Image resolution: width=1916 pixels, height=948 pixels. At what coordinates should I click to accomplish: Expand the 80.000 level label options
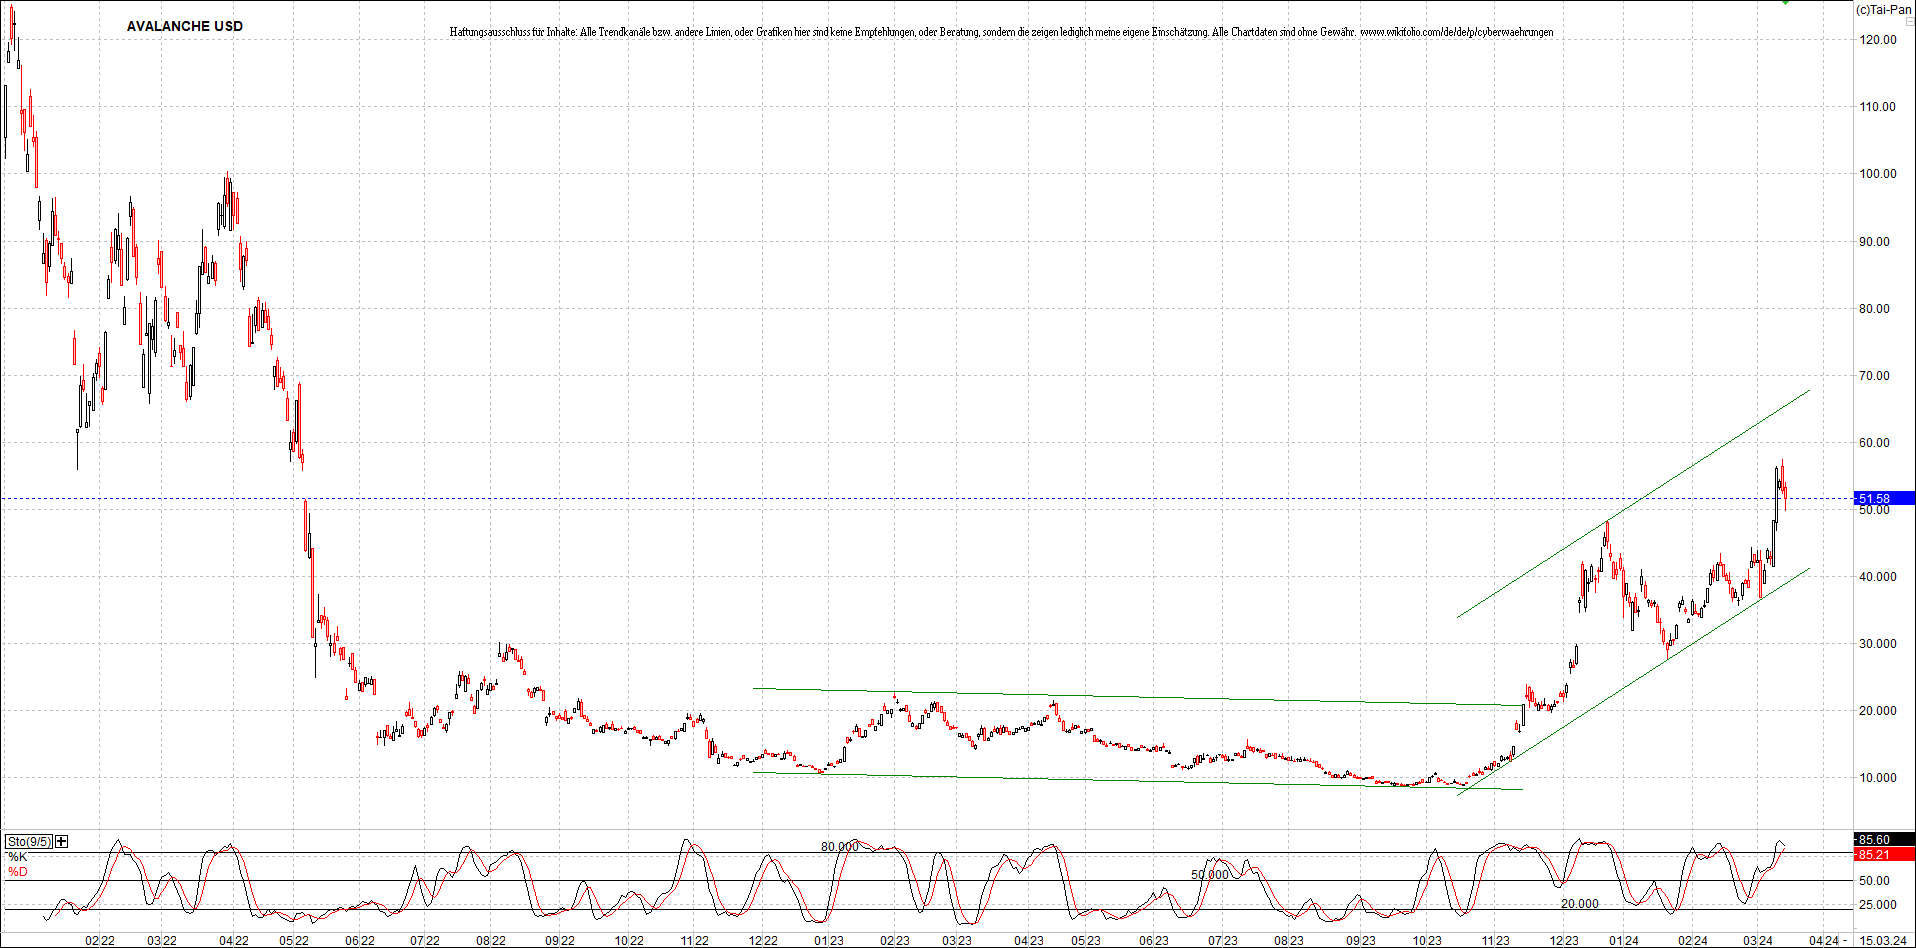838,846
